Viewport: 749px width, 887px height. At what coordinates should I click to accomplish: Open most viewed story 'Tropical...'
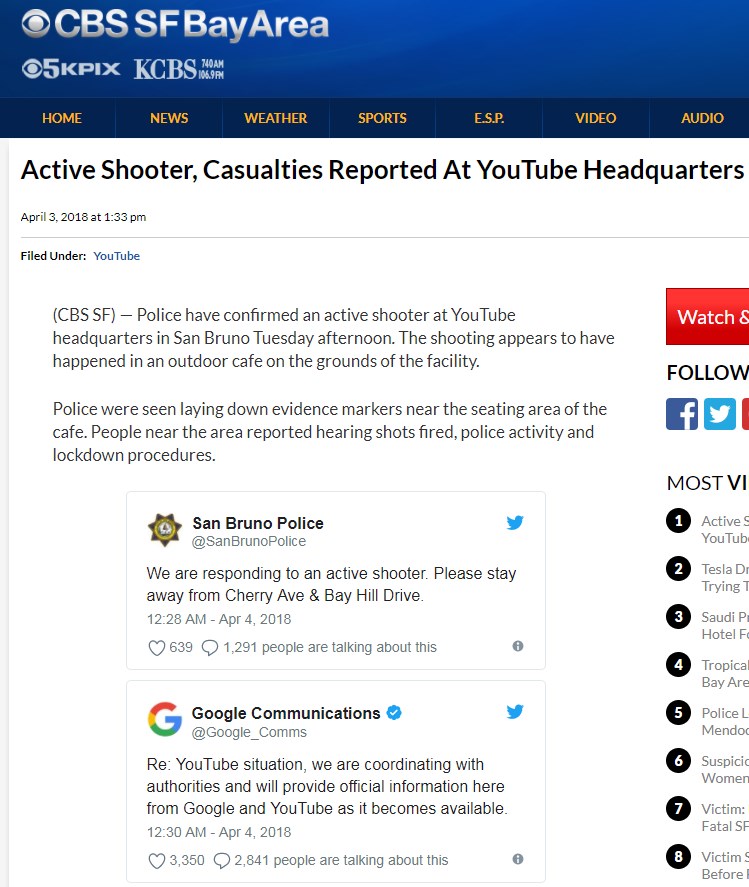(725, 673)
